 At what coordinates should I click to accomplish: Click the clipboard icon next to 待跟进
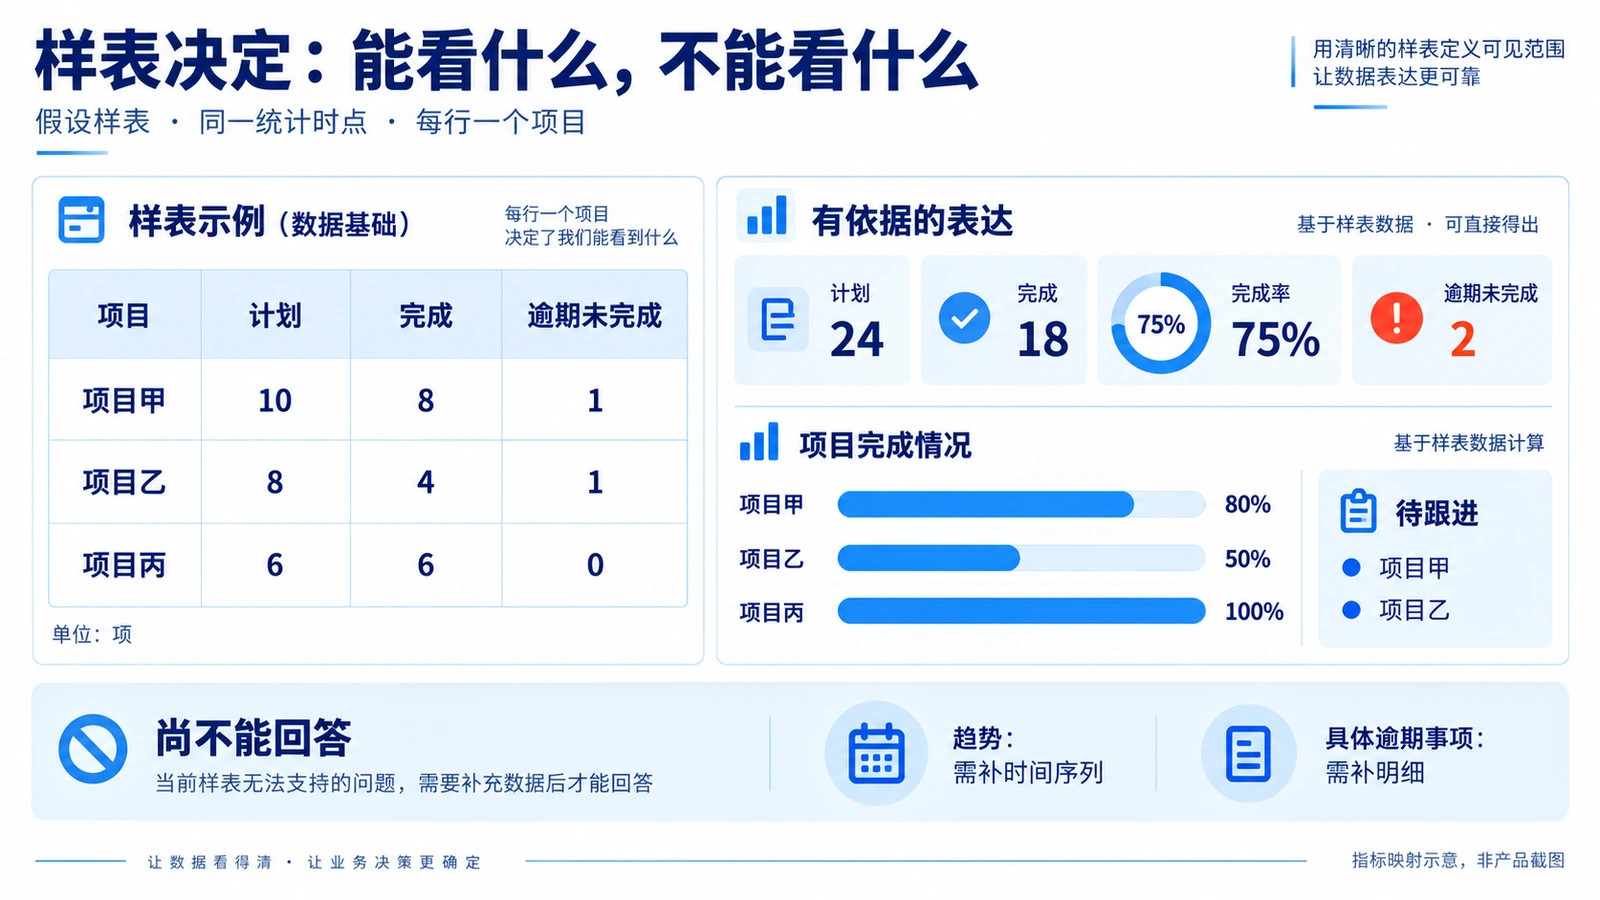pos(1358,511)
